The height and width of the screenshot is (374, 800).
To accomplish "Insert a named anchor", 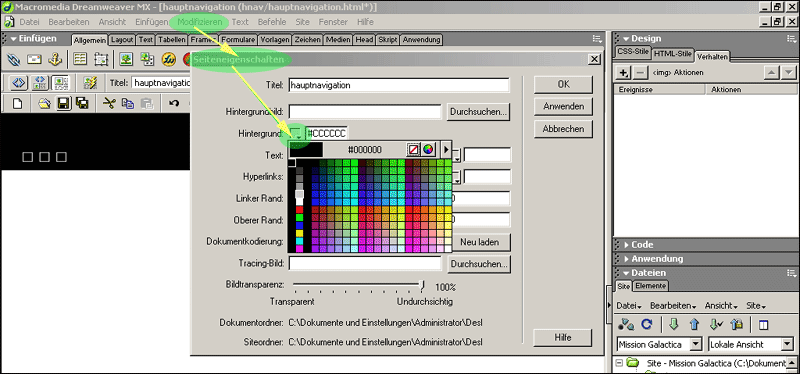I will point(55,60).
